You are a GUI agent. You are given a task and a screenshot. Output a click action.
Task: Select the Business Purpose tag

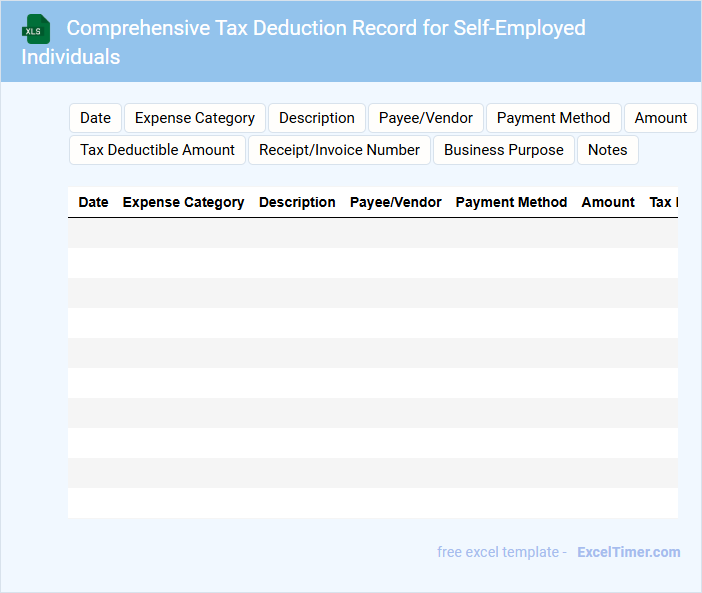click(x=503, y=150)
